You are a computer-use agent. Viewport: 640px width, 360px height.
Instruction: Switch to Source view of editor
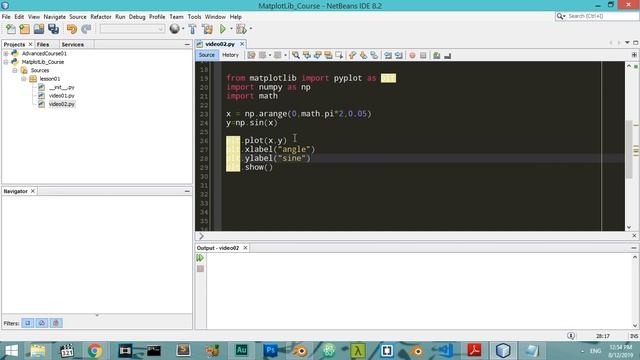click(207, 55)
